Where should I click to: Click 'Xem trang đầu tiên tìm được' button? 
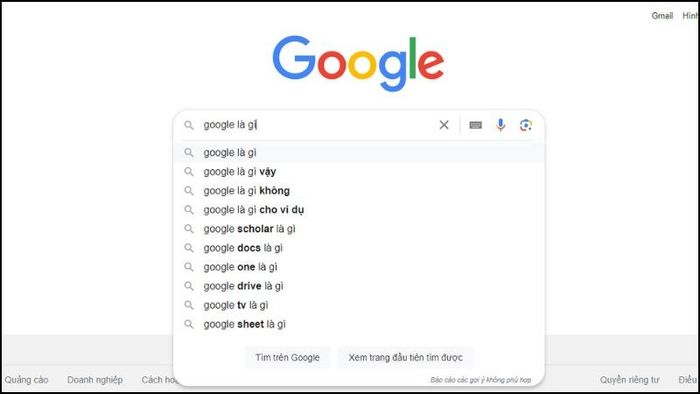[x=405, y=357]
